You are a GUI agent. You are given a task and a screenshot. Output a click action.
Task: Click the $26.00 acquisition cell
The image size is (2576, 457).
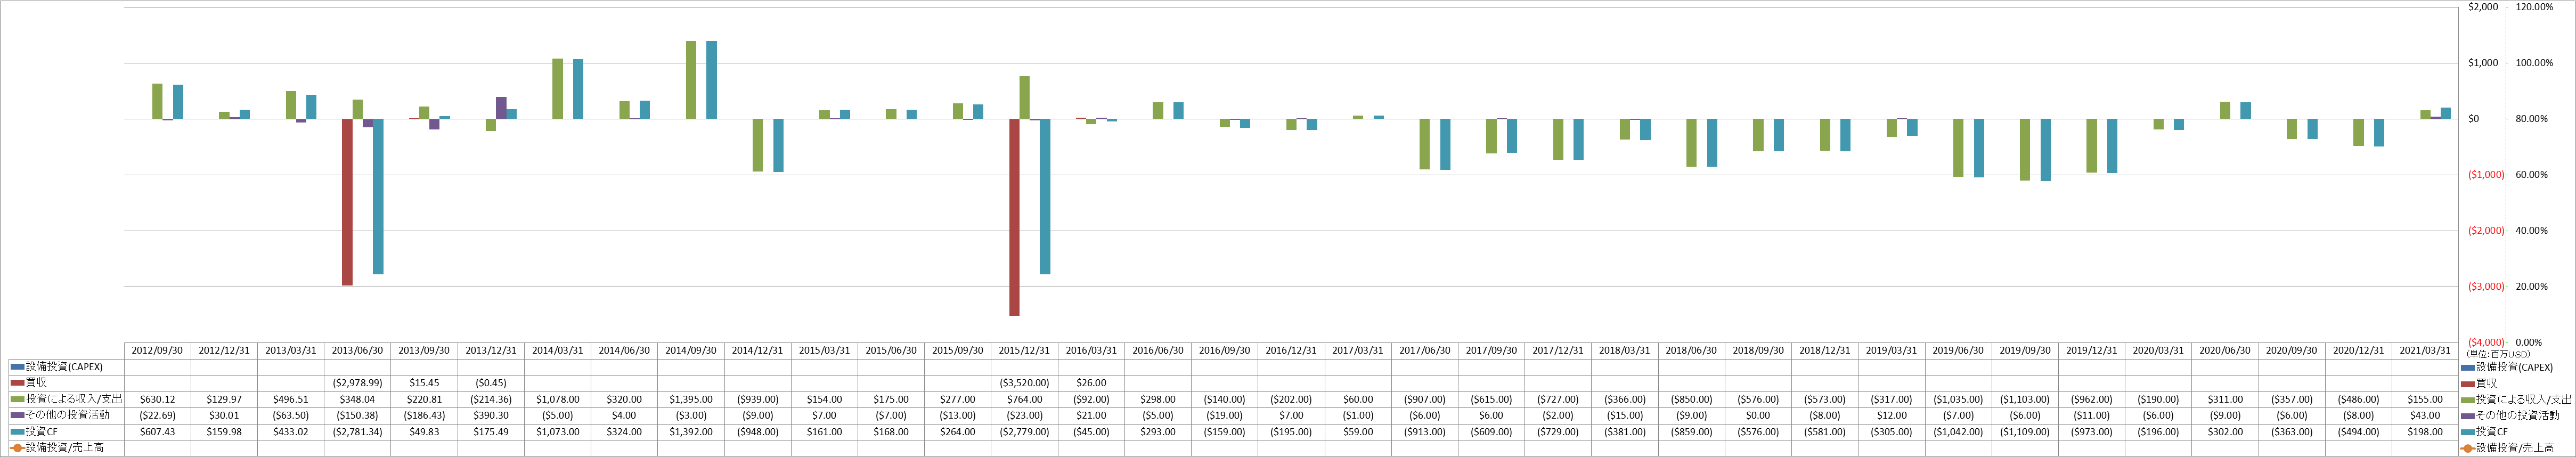click(x=1091, y=383)
